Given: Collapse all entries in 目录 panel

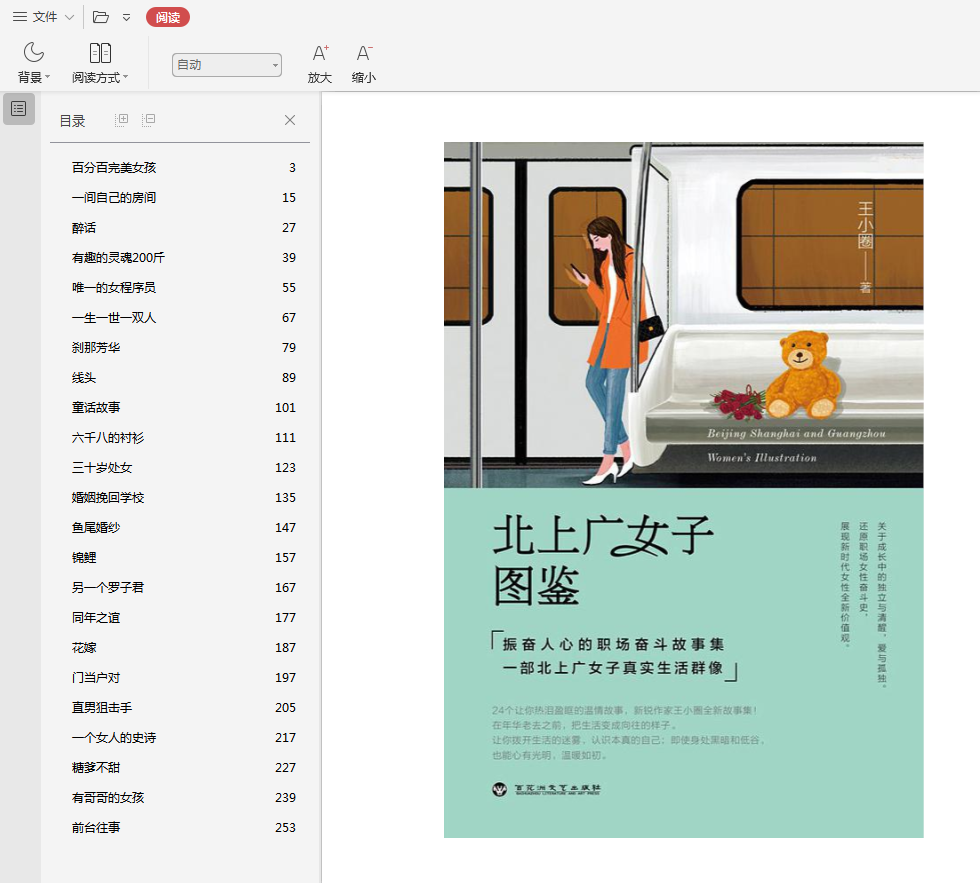Looking at the screenshot, I should point(149,119).
